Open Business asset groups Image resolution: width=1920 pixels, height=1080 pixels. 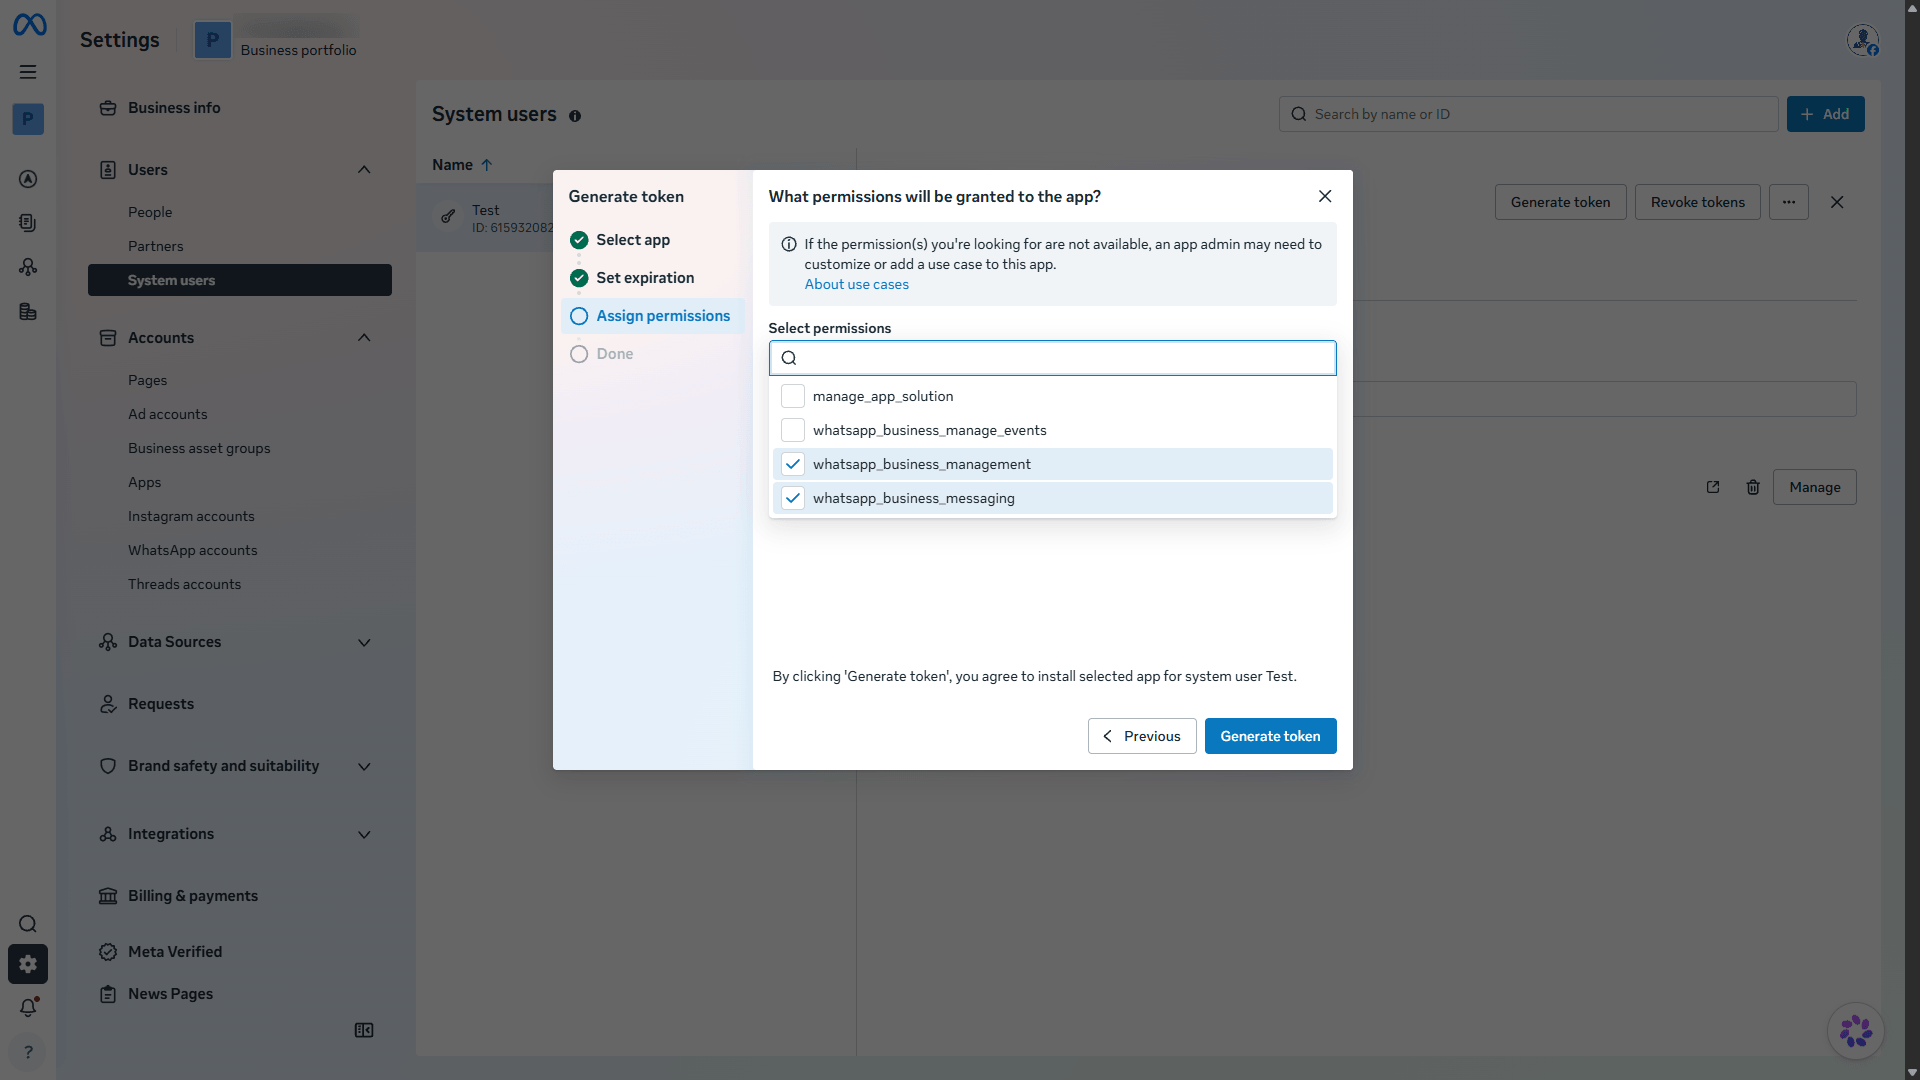coord(199,448)
